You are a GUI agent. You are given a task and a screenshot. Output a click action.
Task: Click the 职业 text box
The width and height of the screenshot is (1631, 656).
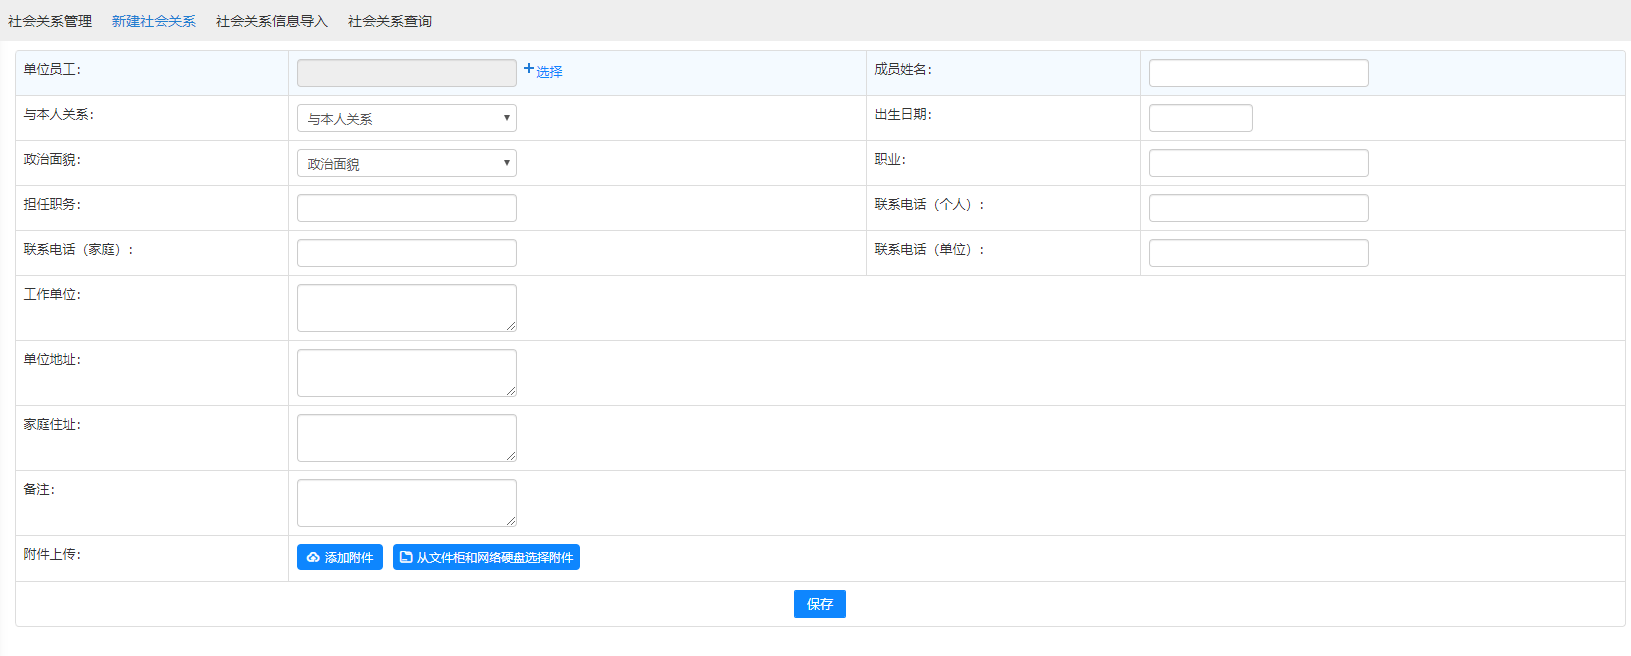pyautogui.click(x=1258, y=163)
